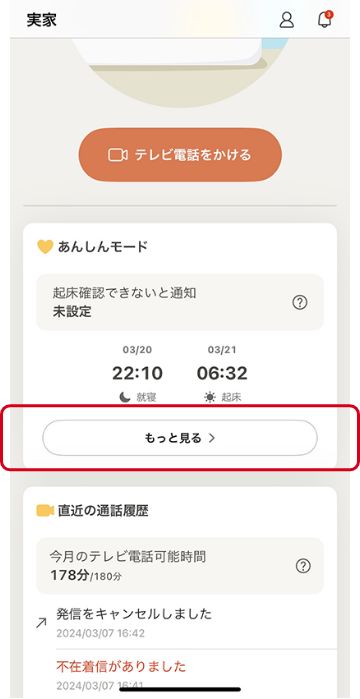The image size is (360, 699).
Task: Open the 起床確認できないと通知 未設定 setting
Action: 180,302
